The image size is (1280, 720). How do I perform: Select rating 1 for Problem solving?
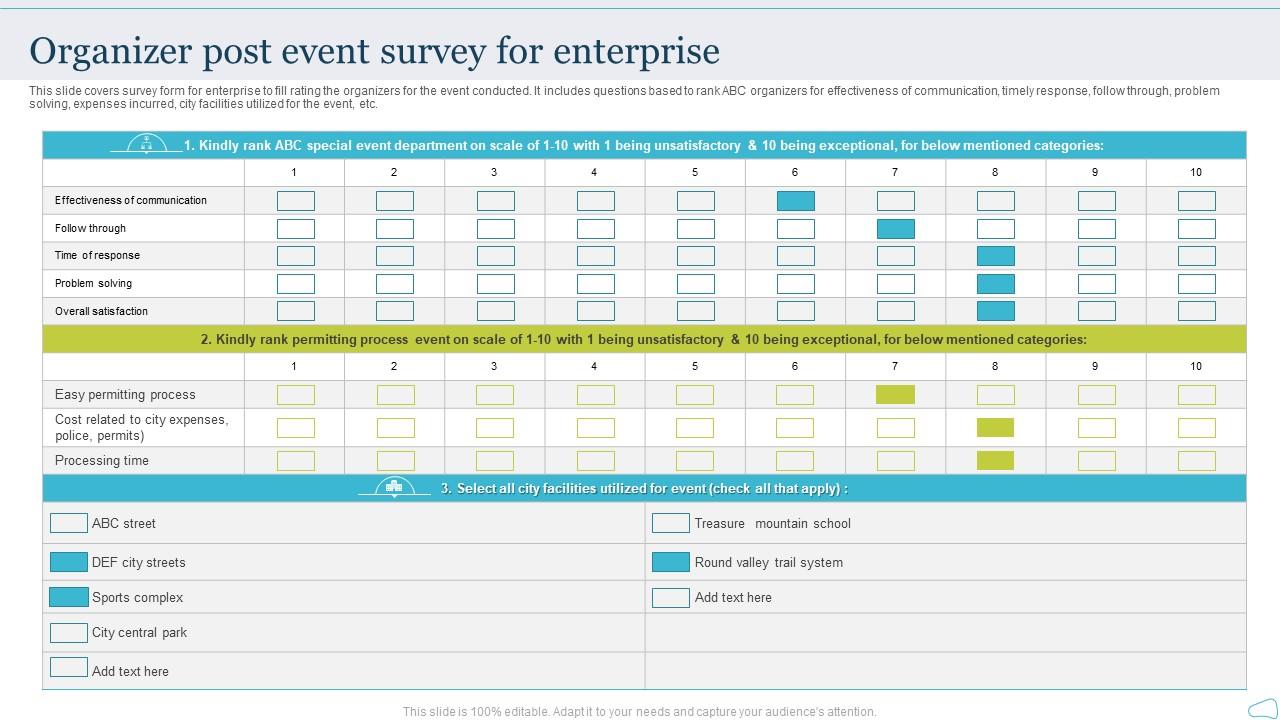295,283
